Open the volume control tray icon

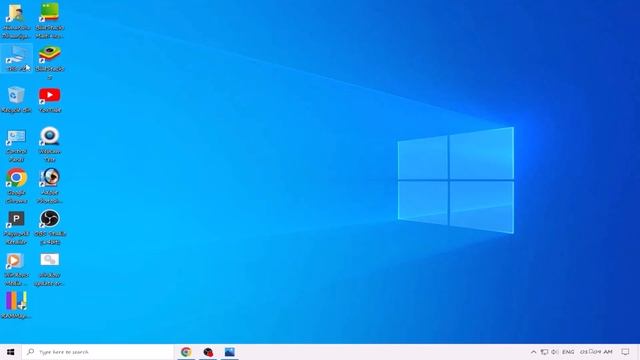click(x=555, y=352)
